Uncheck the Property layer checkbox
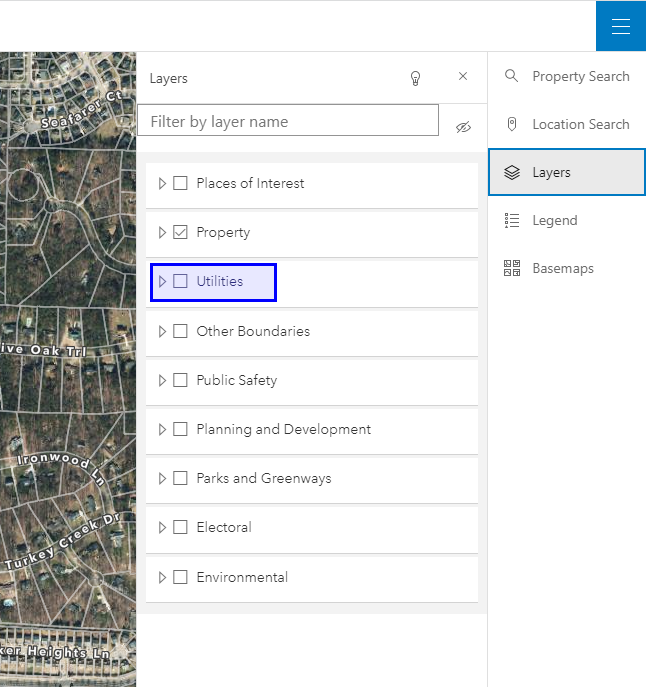The height and width of the screenshot is (687, 646). click(x=180, y=232)
